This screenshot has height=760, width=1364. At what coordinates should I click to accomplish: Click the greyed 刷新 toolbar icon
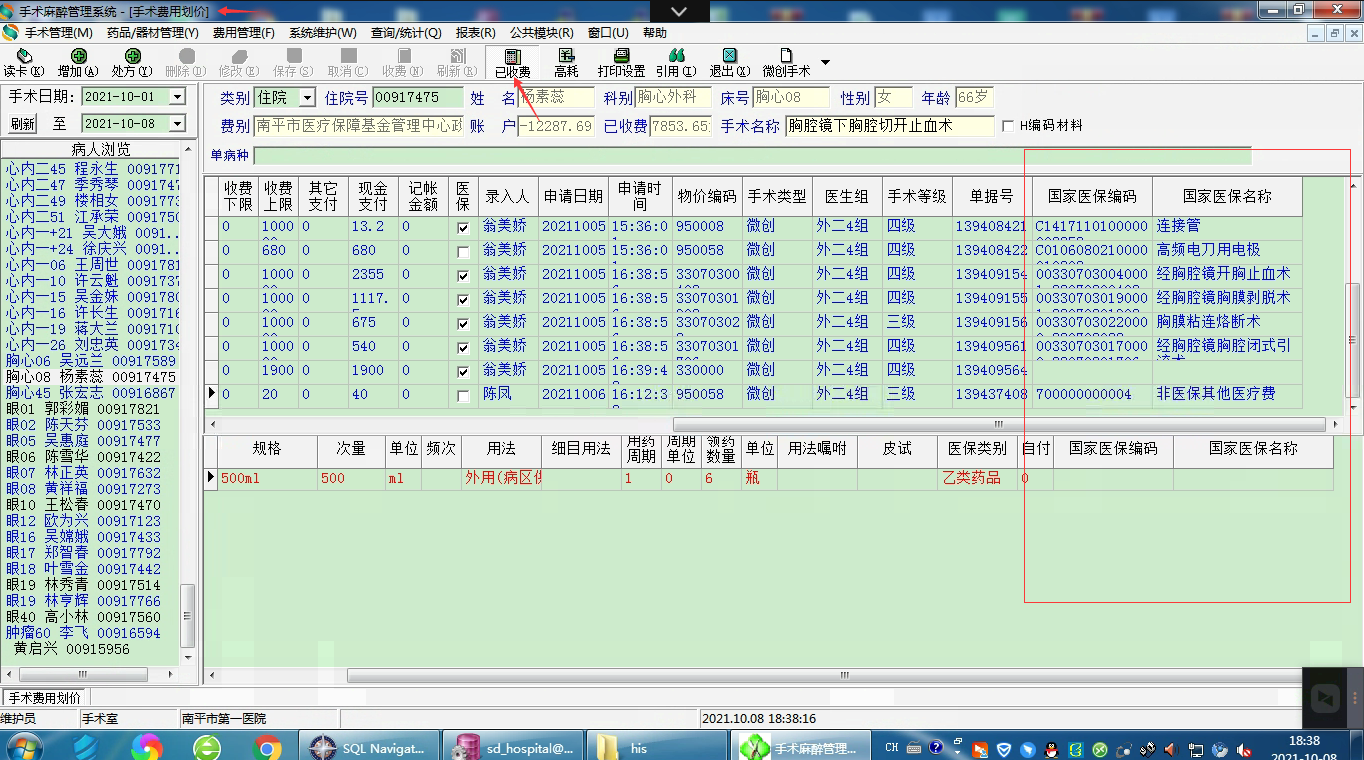(x=456, y=63)
